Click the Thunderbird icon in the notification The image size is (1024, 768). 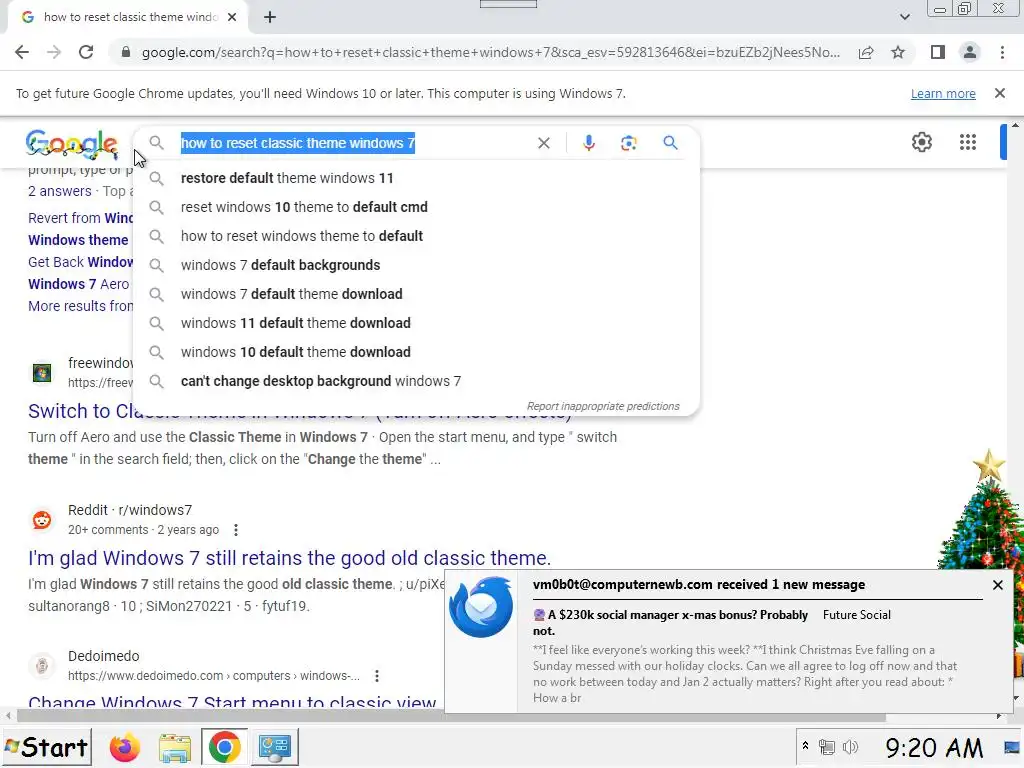tap(481, 607)
